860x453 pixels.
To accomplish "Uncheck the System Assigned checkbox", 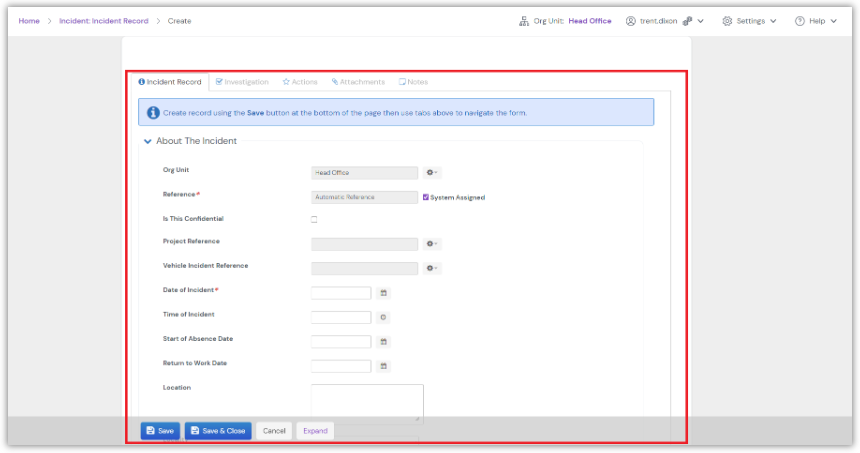I will coord(426,197).
